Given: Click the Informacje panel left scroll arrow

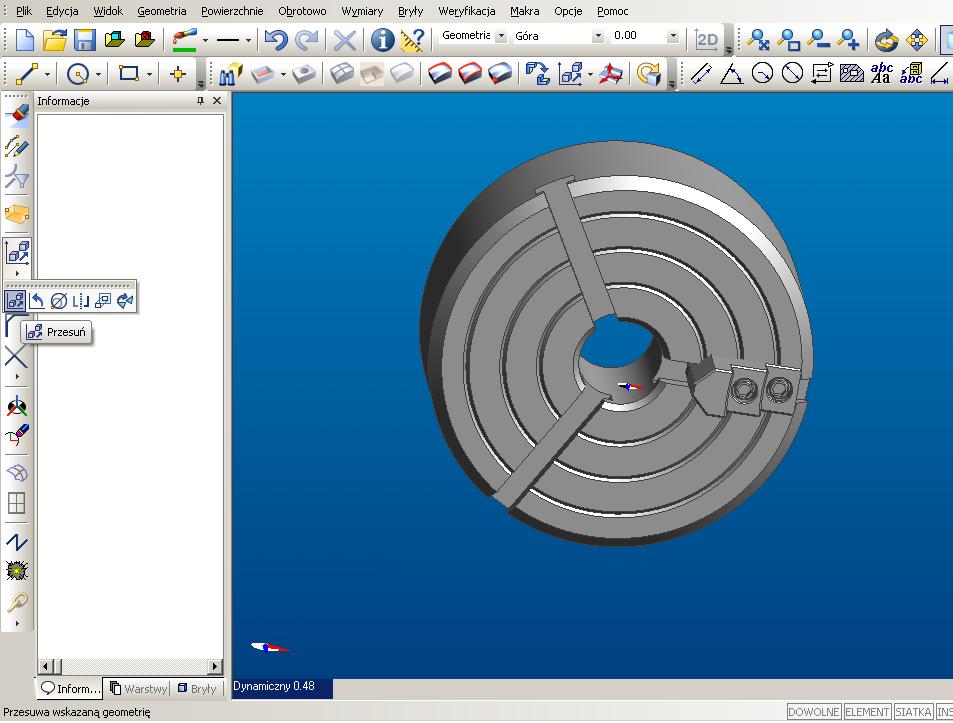Looking at the screenshot, I should (x=46, y=666).
